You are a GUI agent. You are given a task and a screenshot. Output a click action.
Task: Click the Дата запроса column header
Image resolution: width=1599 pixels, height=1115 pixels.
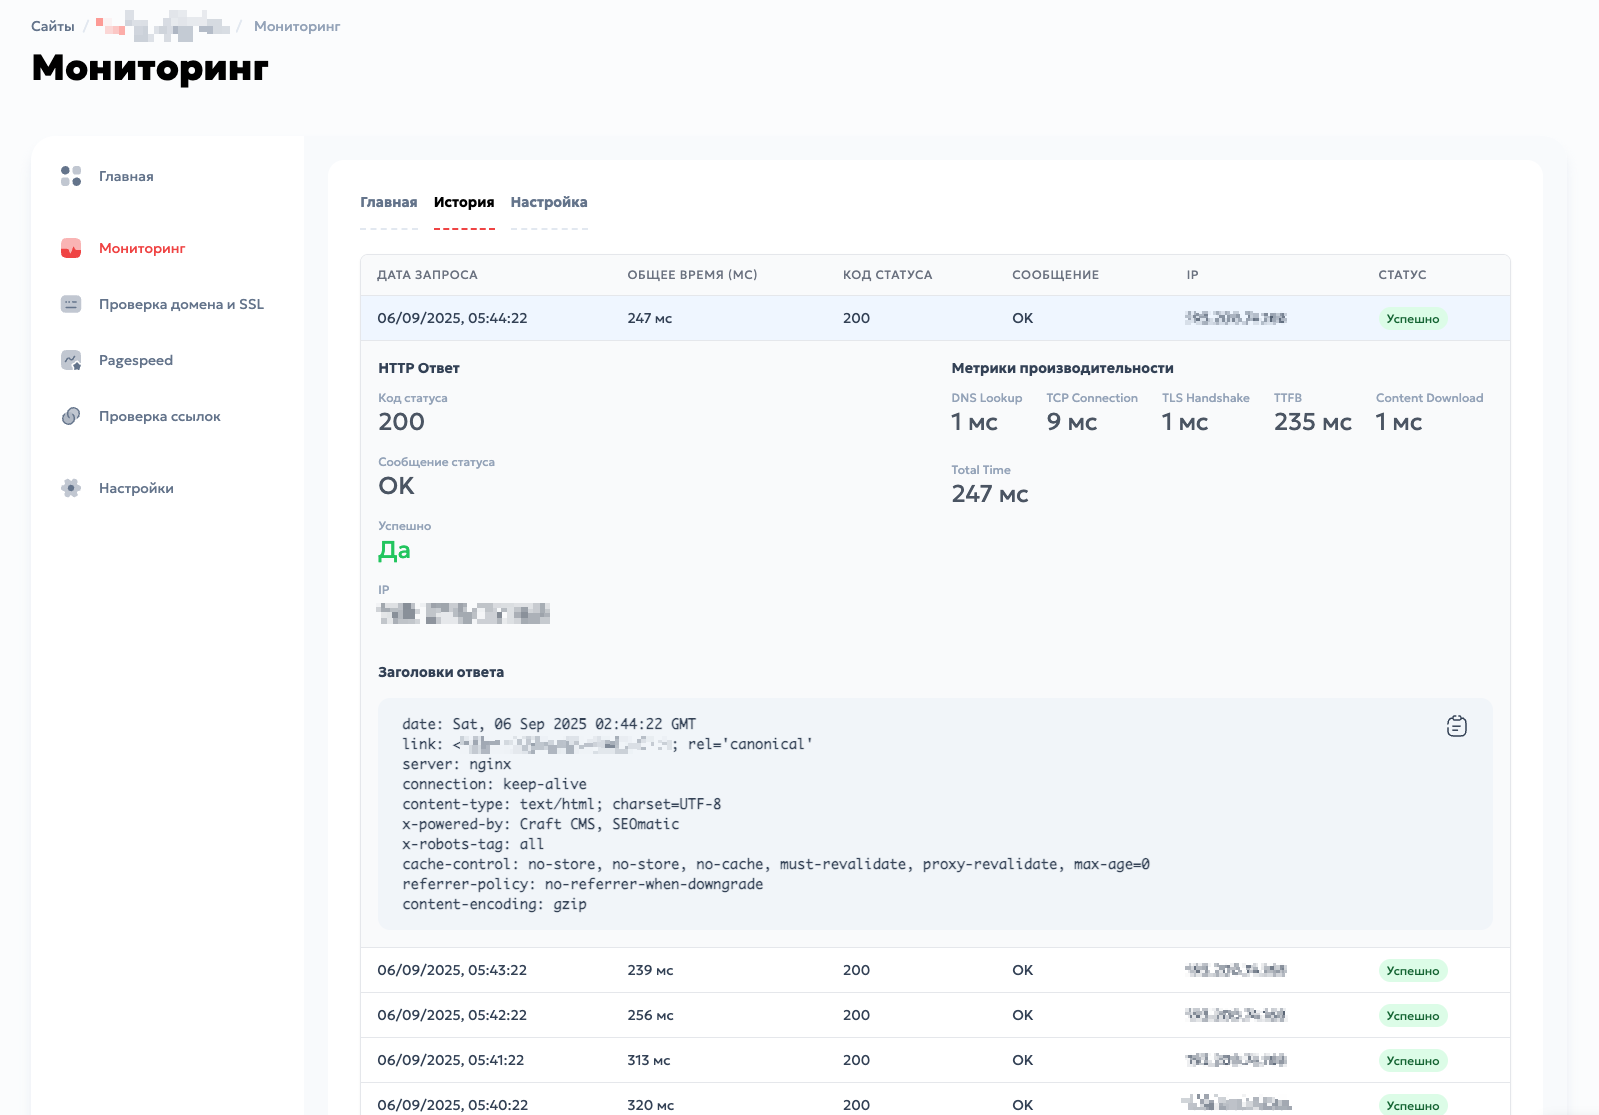427,275
